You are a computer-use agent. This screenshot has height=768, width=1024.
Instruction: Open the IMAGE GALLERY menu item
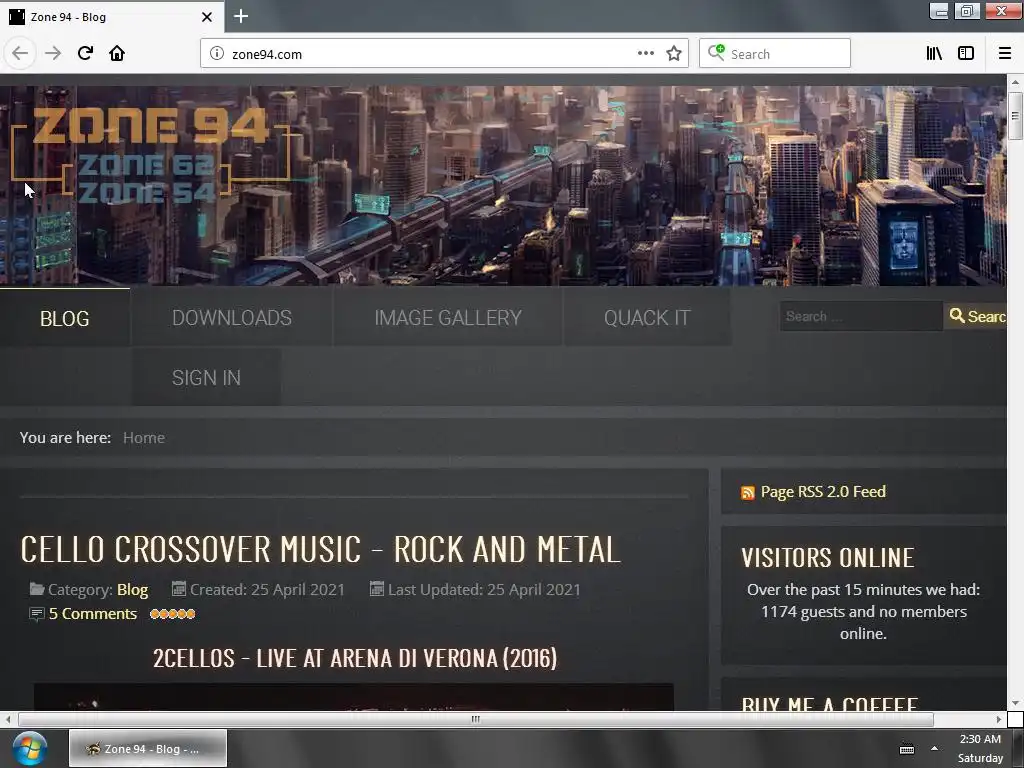[448, 317]
